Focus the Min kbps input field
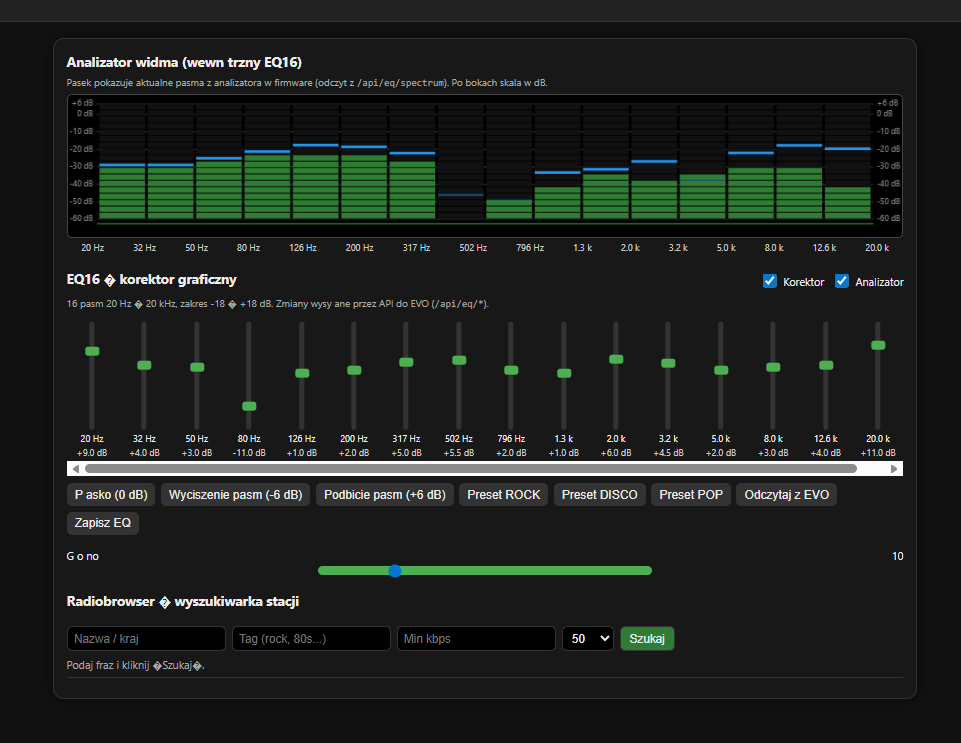Viewport: 961px width, 743px height. point(476,638)
